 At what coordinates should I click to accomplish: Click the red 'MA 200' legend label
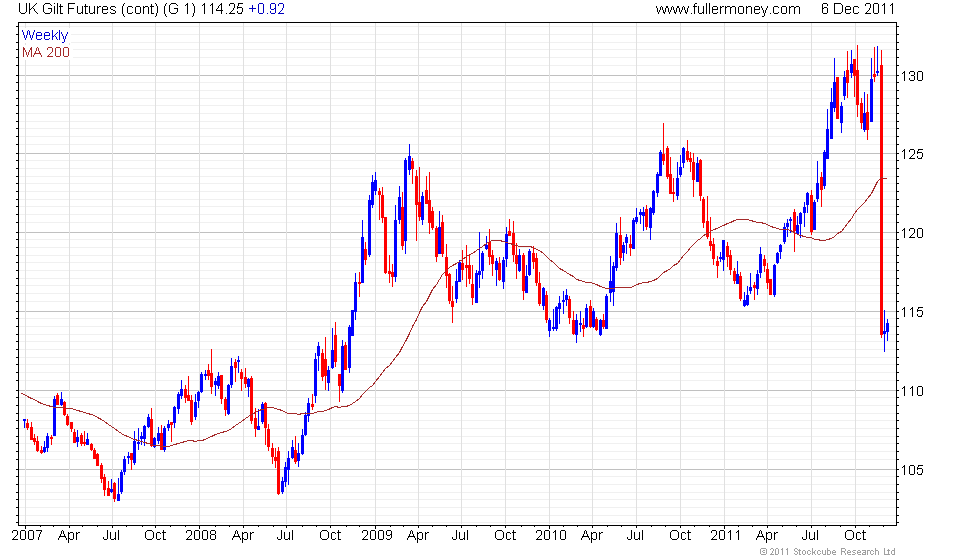pyautogui.click(x=46, y=52)
